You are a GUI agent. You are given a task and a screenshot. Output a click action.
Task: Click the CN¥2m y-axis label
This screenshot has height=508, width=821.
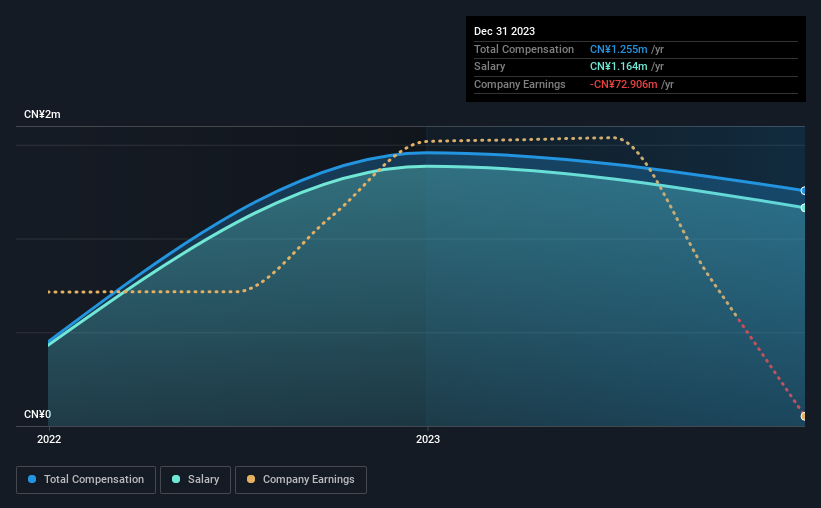(42, 114)
